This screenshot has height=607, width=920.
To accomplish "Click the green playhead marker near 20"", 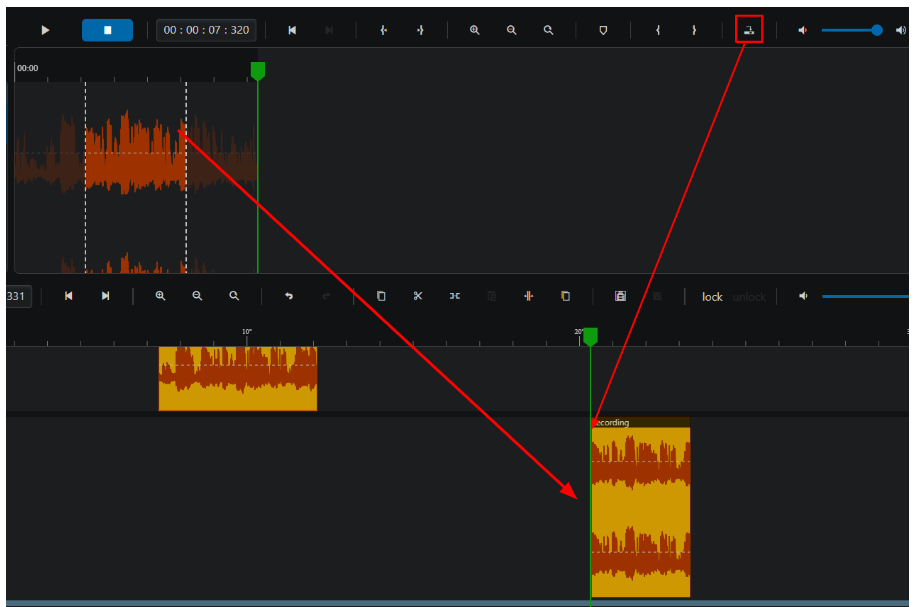I will tap(590, 337).
